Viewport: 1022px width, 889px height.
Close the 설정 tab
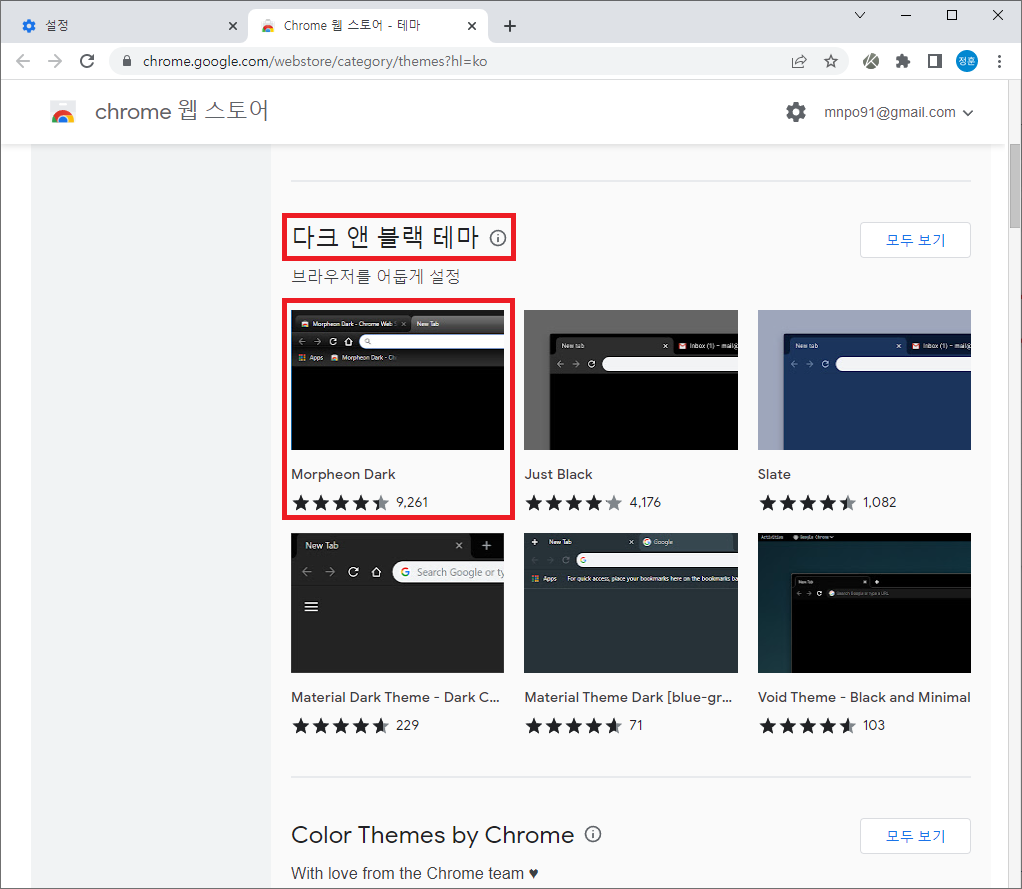tap(233, 26)
